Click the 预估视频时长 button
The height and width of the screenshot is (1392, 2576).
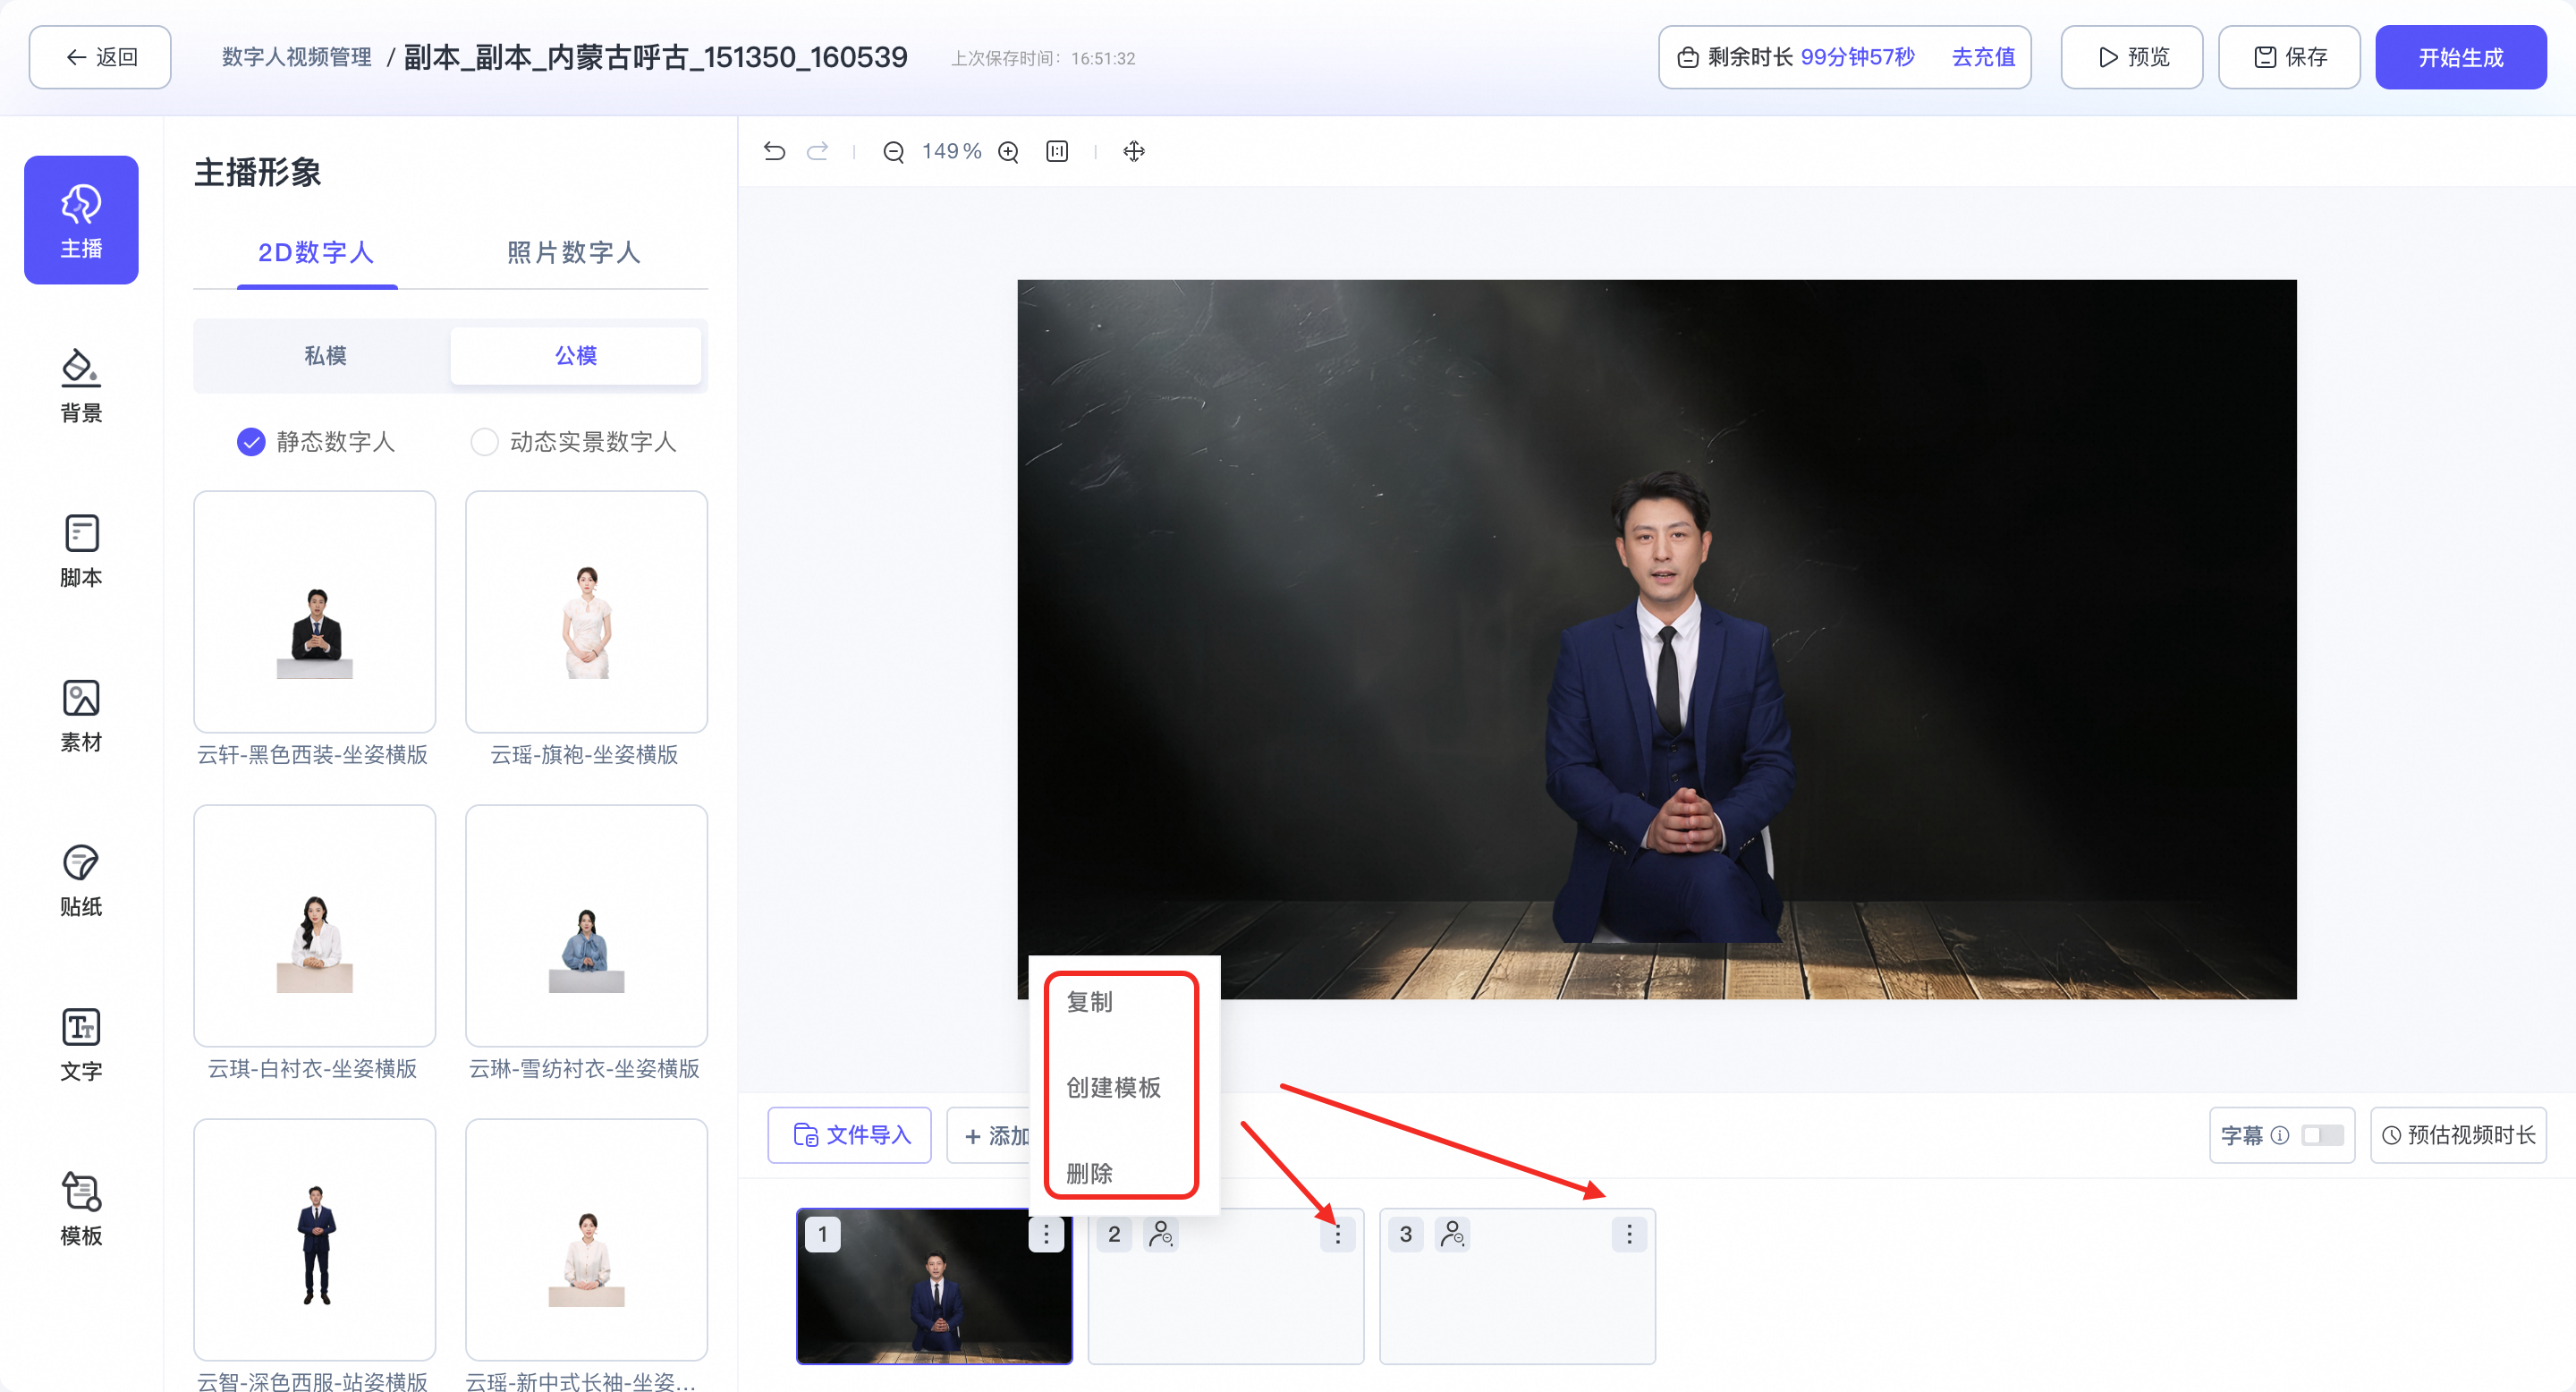pyautogui.click(x=2458, y=1135)
